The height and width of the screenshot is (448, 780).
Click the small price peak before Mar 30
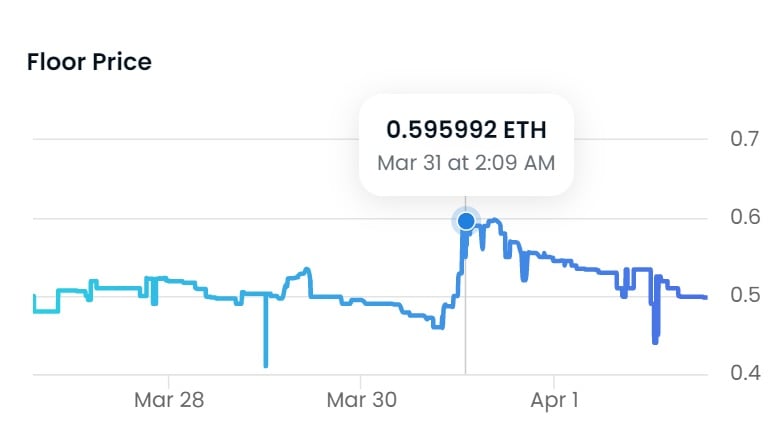pos(307,268)
